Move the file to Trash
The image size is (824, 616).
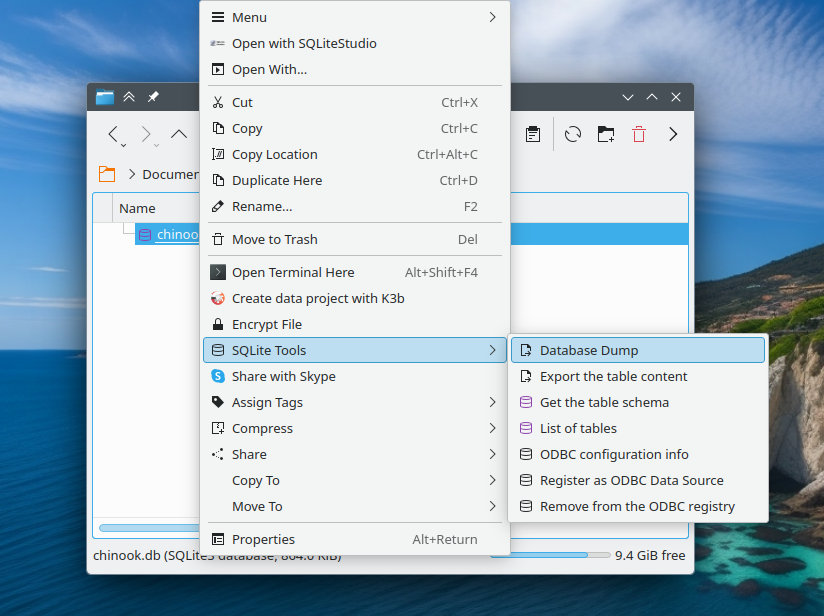coord(355,240)
